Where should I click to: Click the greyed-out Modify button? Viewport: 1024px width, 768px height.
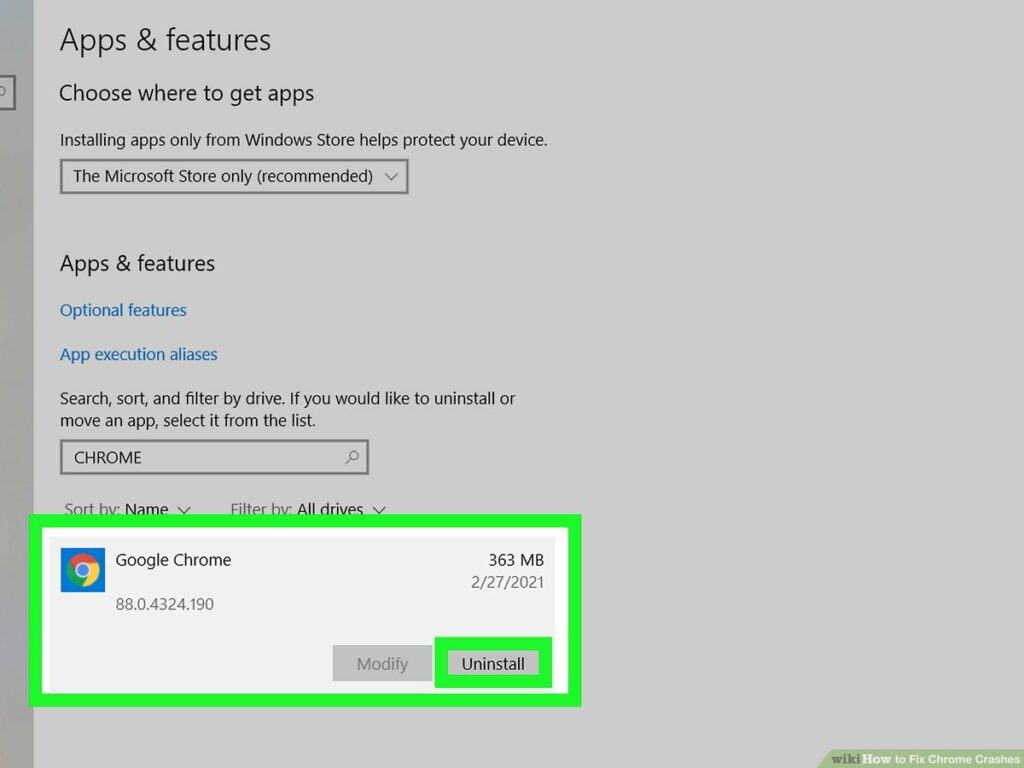click(x=382, y=664)
